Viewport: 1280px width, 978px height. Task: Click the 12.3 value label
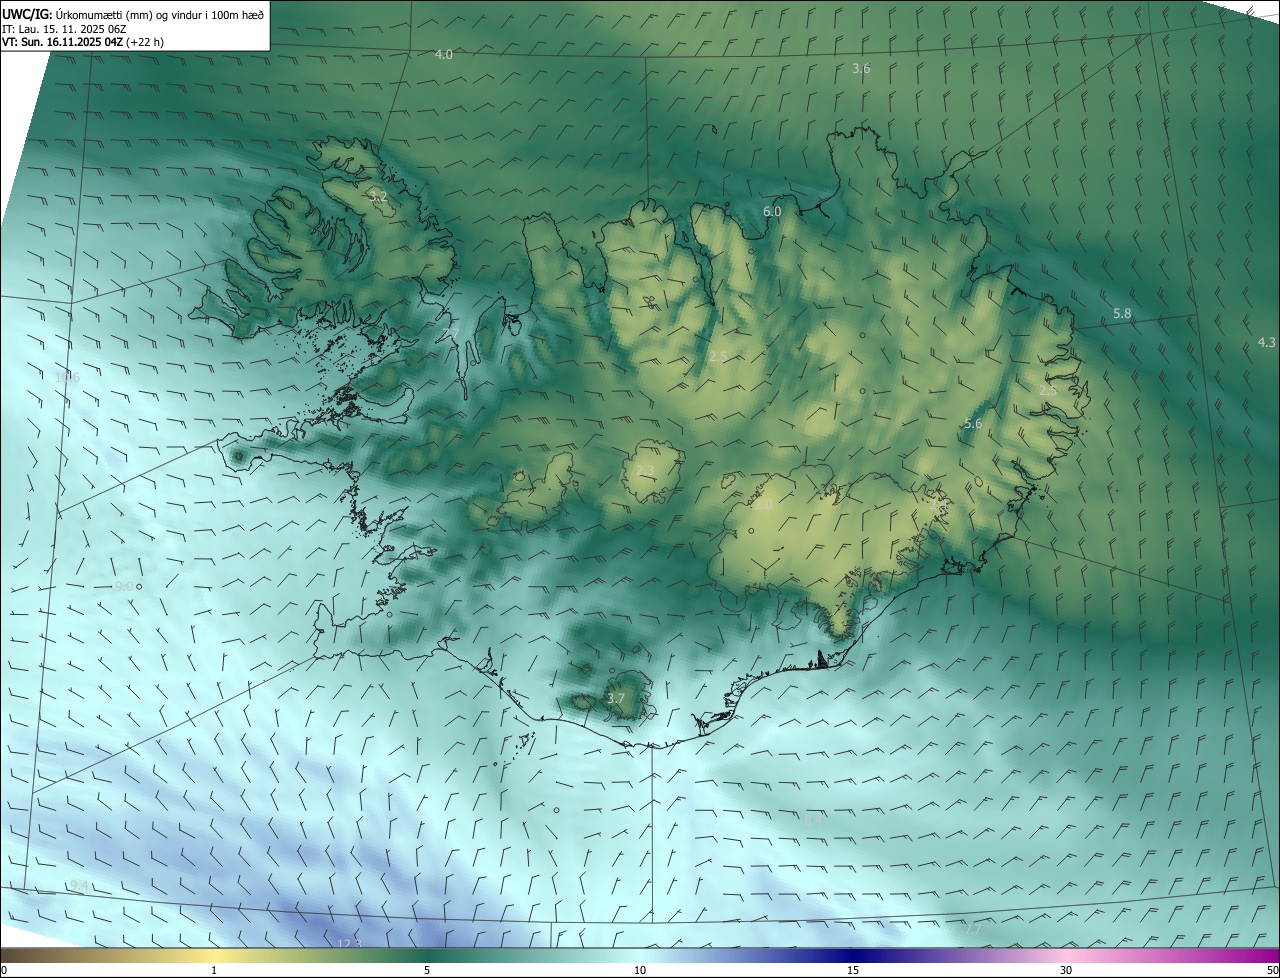[x=348, y=943]
